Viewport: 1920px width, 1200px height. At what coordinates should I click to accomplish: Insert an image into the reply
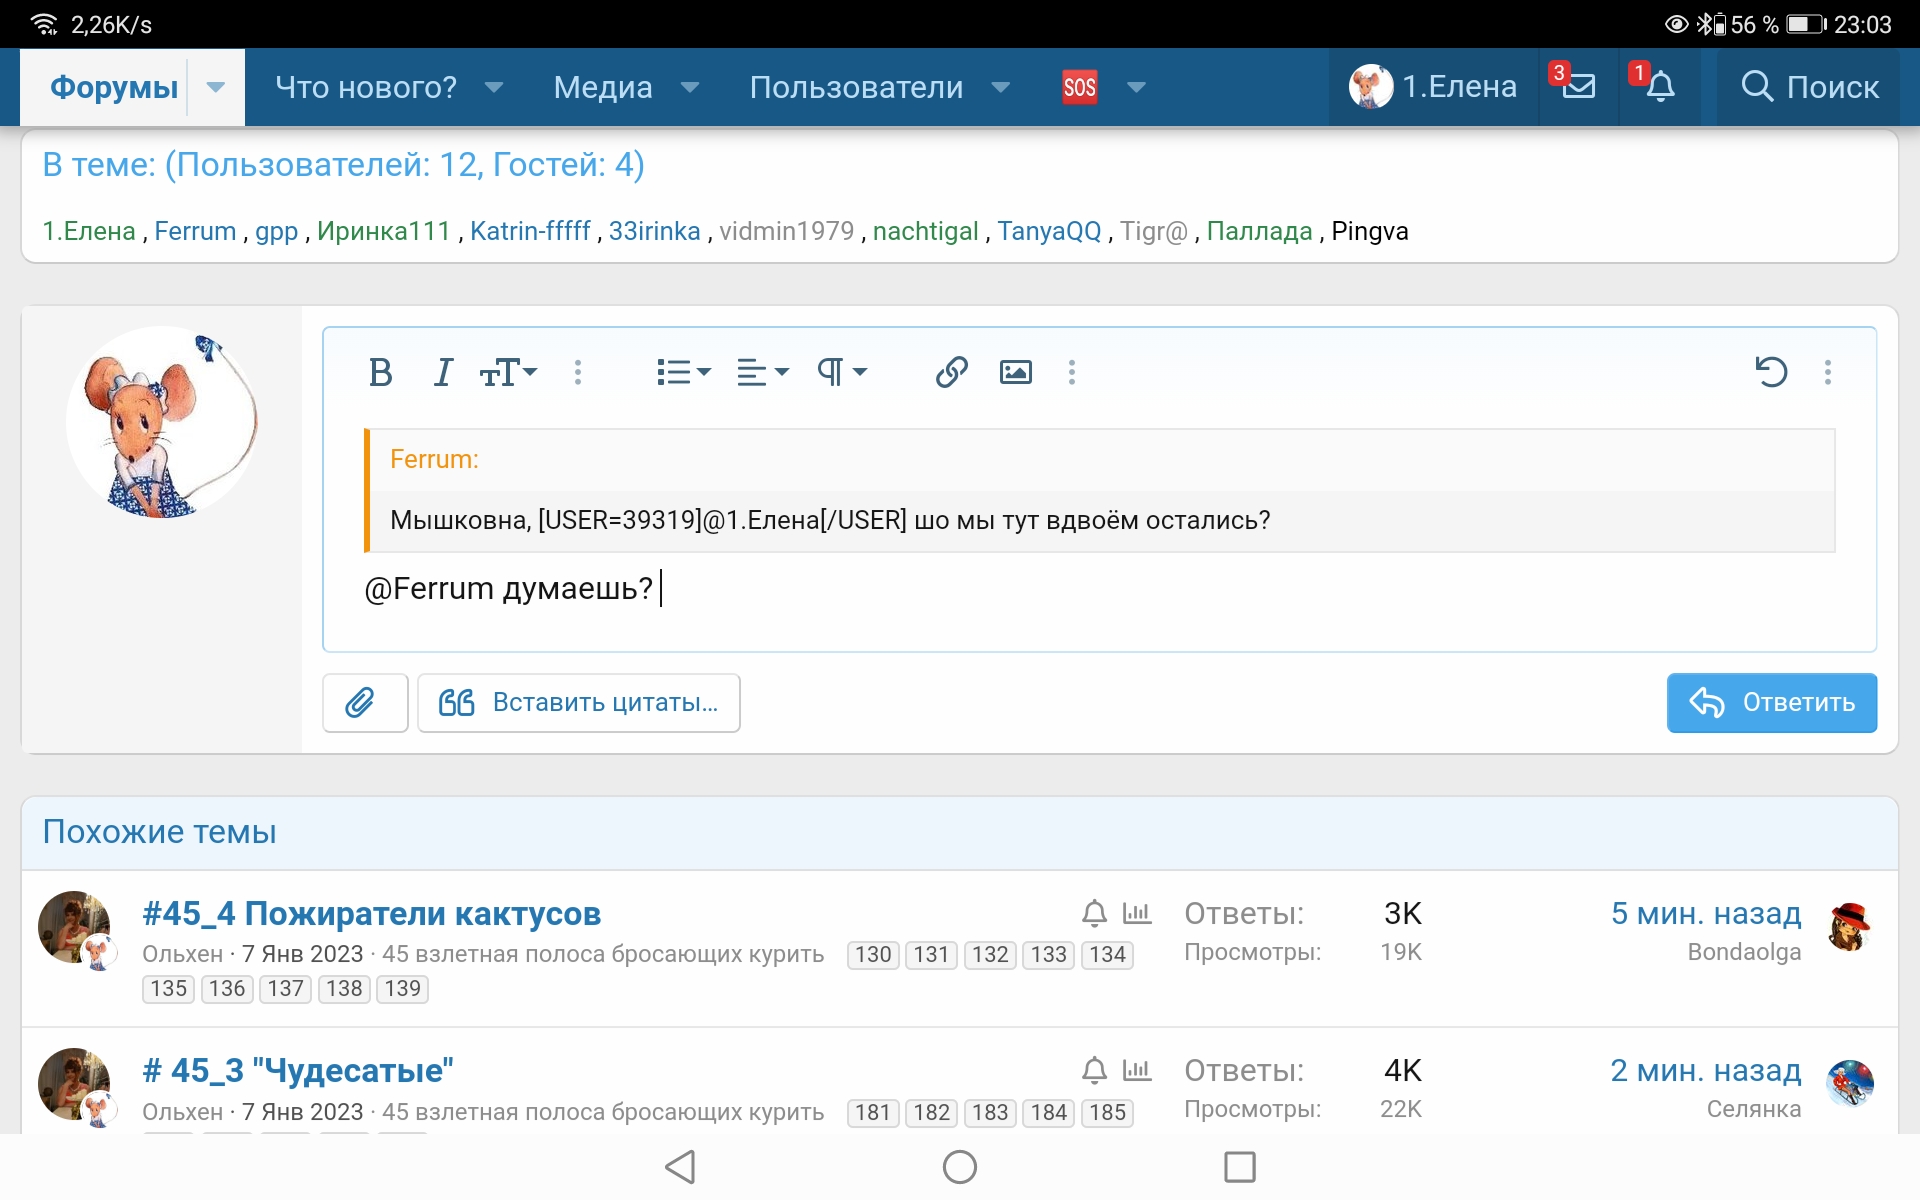(x=1016, y=372)
